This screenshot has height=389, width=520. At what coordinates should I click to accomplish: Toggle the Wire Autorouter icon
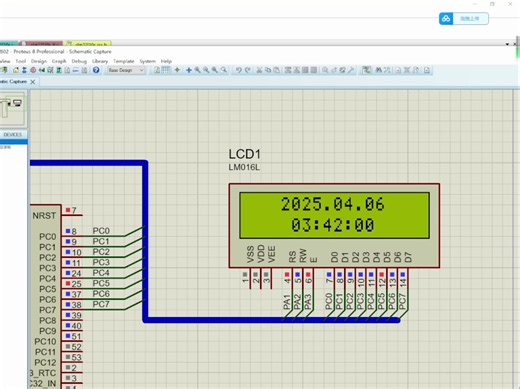click(x=367, y=70)
